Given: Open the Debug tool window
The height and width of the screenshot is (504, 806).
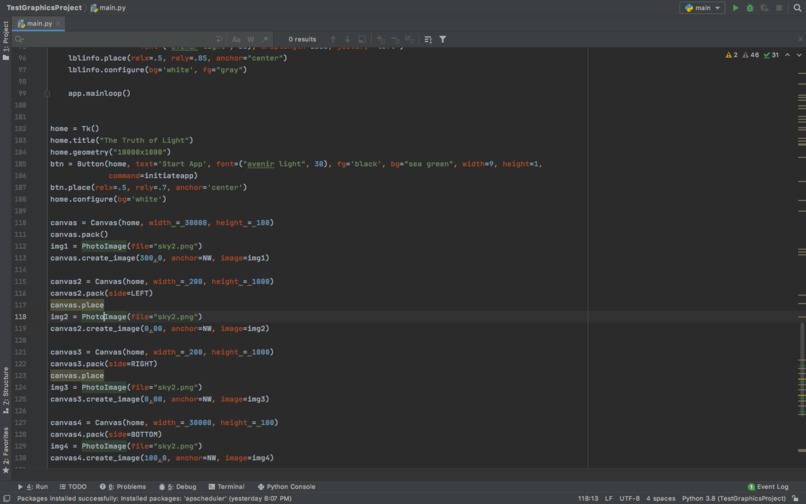Looking at the screenshot, I should [178, 487].
